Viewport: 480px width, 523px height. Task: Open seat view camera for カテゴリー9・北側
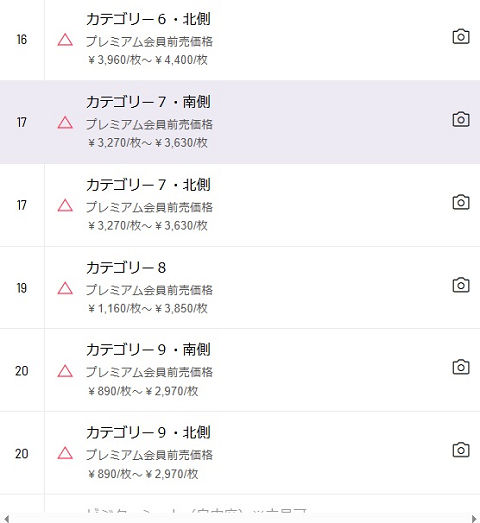click(461, 450)
